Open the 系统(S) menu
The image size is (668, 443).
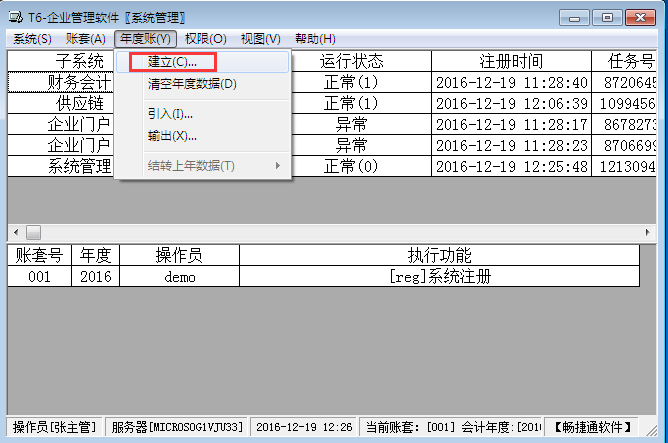pyautogui.click(x=32, y=39)
